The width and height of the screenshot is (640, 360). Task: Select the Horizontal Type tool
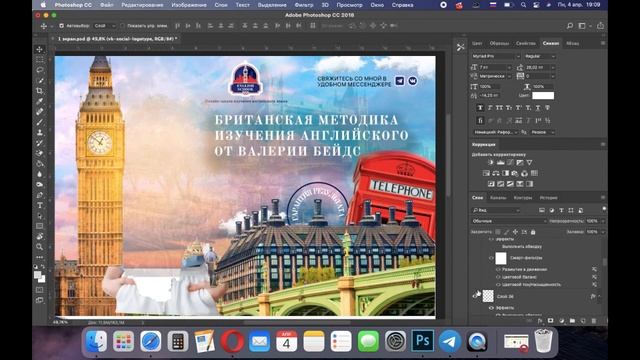(x=40, y=205)
